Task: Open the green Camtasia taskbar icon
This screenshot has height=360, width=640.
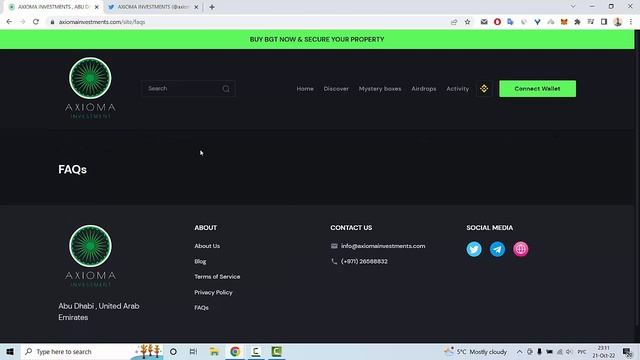Action: 276,351
